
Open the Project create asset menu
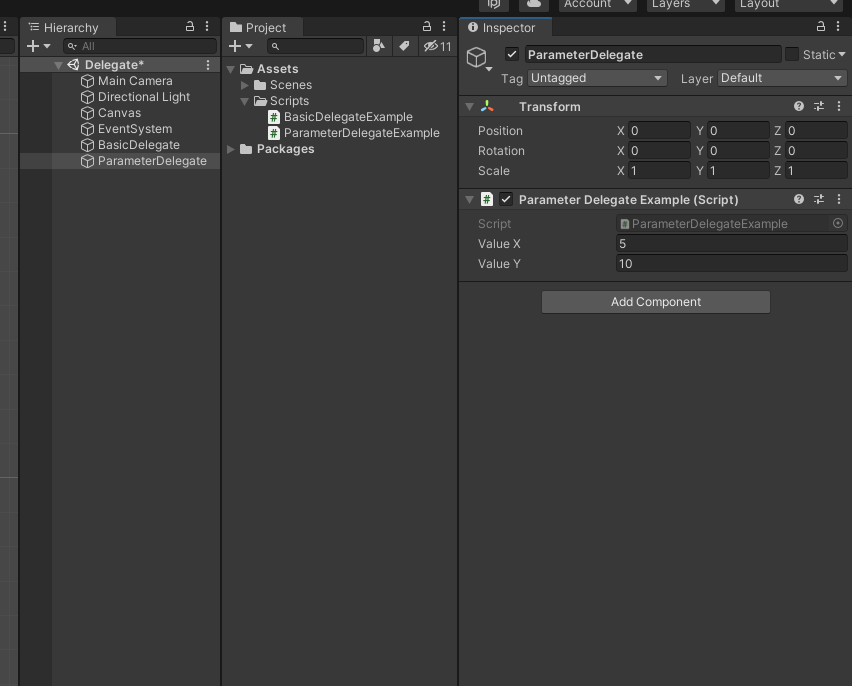point(240,46)
